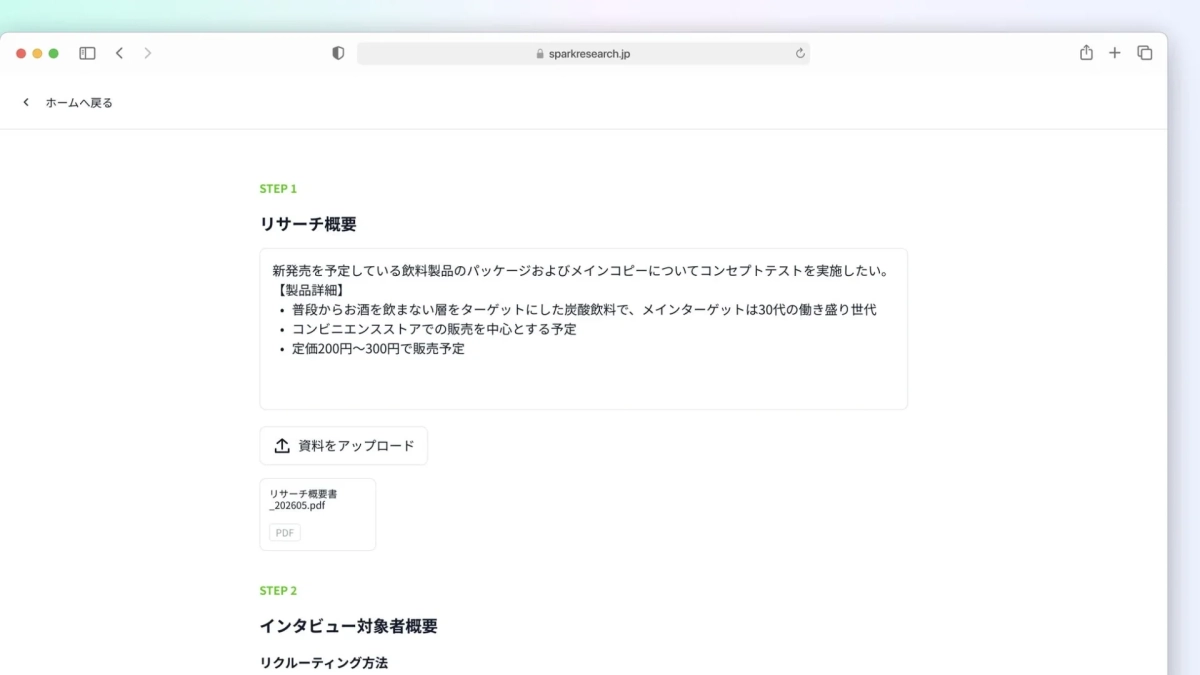Go back with the browser back arrow
Image resolution: width=1200 pixels, height=675 pixels.
[x=119, y=53]
